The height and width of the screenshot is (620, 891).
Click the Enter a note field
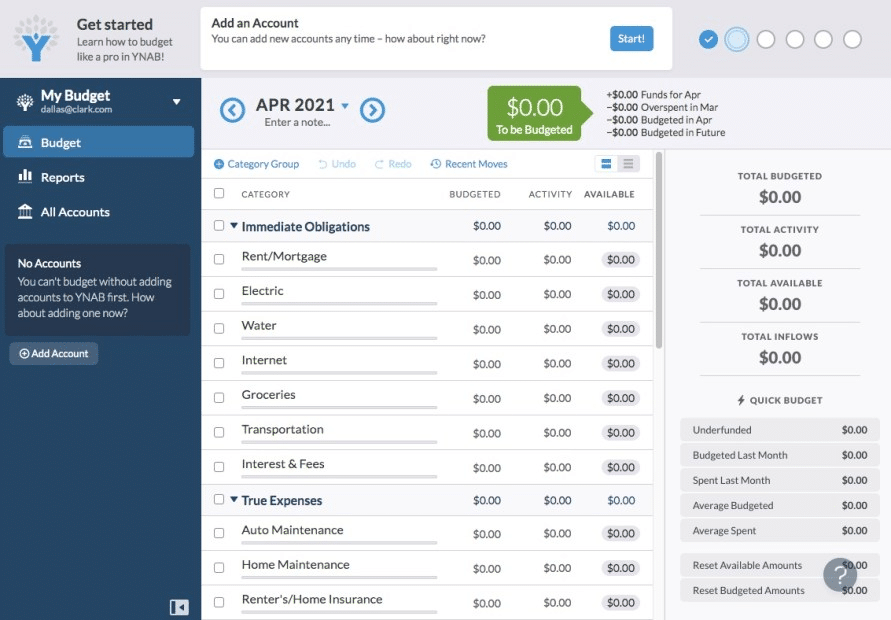tap(297, 122)
